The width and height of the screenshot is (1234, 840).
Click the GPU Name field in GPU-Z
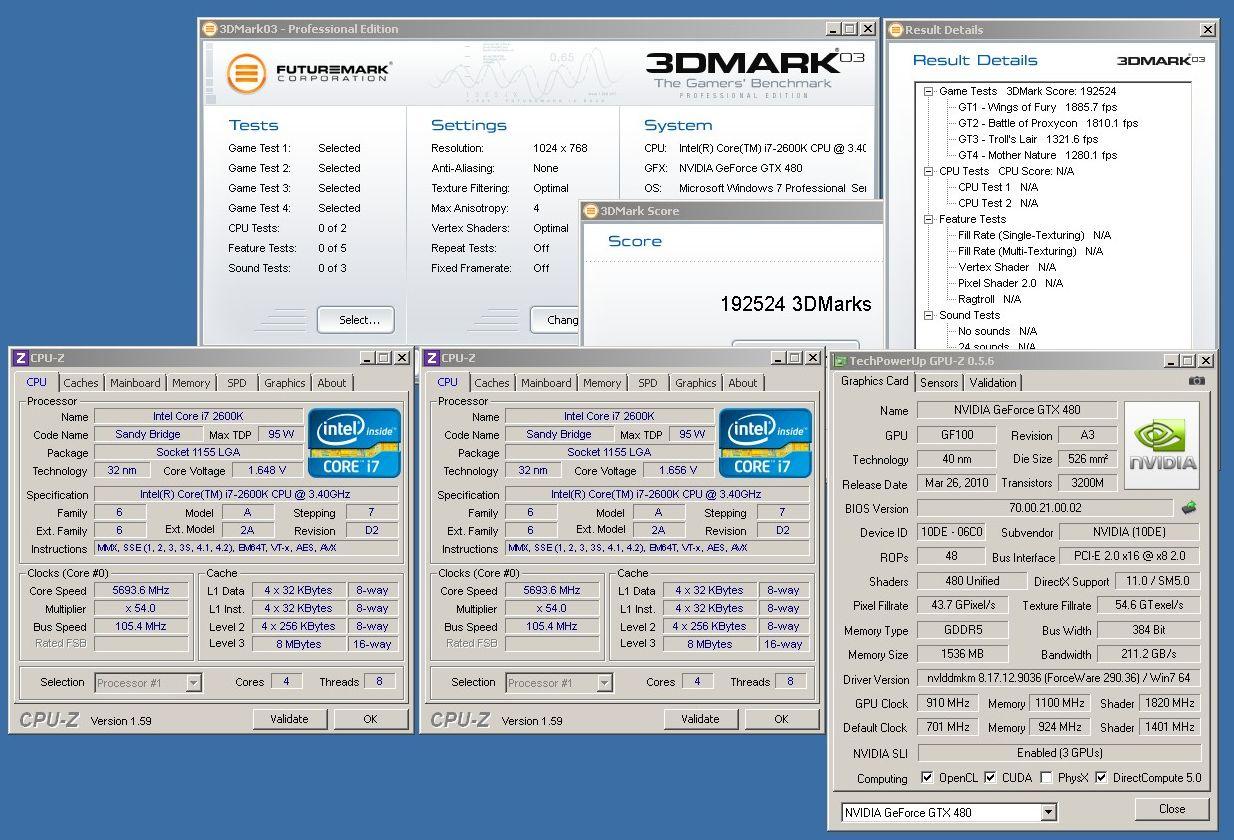point(1017,410)
